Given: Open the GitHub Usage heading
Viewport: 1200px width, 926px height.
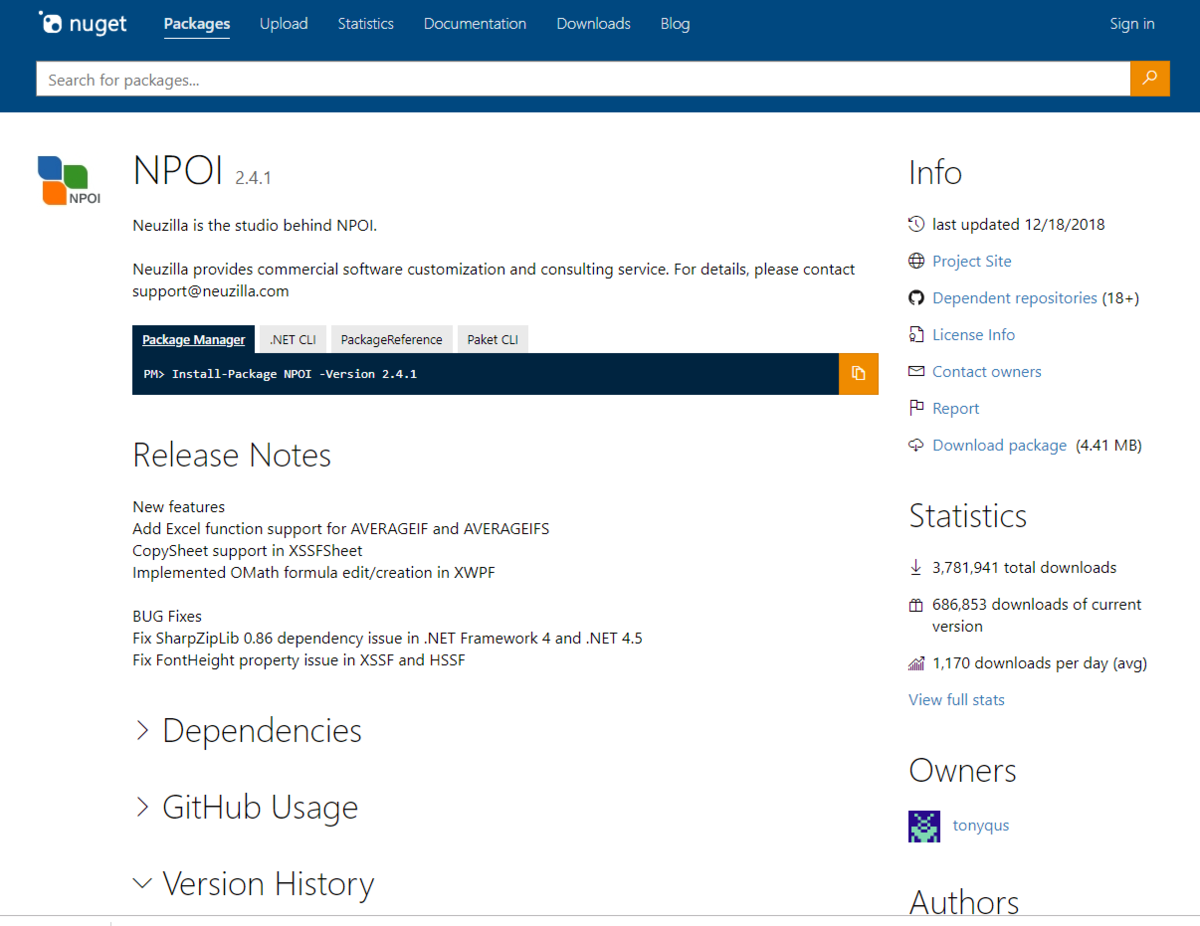Looking at the screenshot, I should click(x=260, y=807).
